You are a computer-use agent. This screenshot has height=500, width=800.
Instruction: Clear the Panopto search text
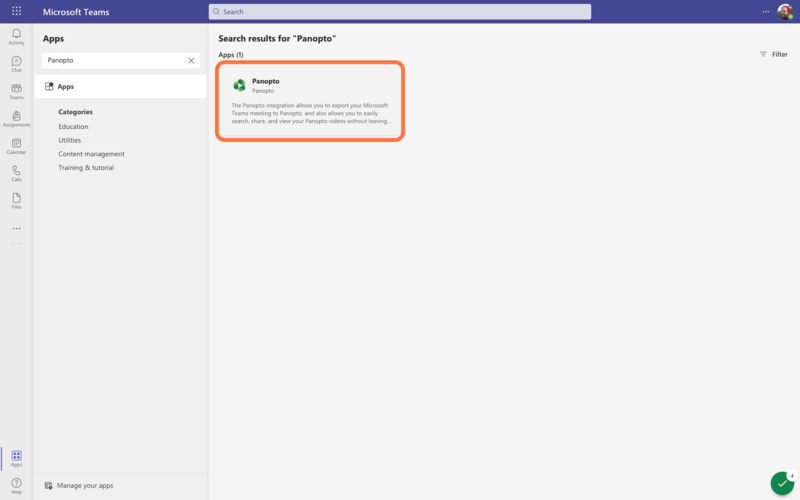pyautogui.click(x=191, y=60)
